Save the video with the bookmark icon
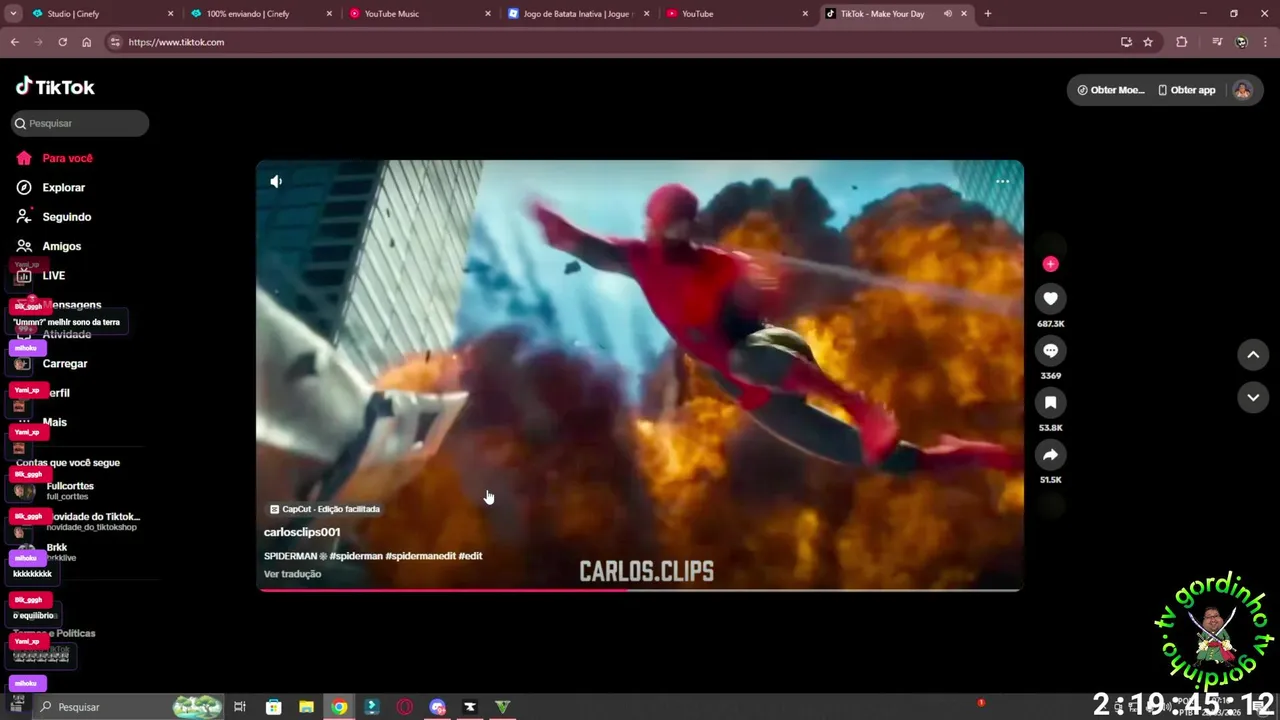The height and width of the screenshot is (720, 1280). [1050, 403]
